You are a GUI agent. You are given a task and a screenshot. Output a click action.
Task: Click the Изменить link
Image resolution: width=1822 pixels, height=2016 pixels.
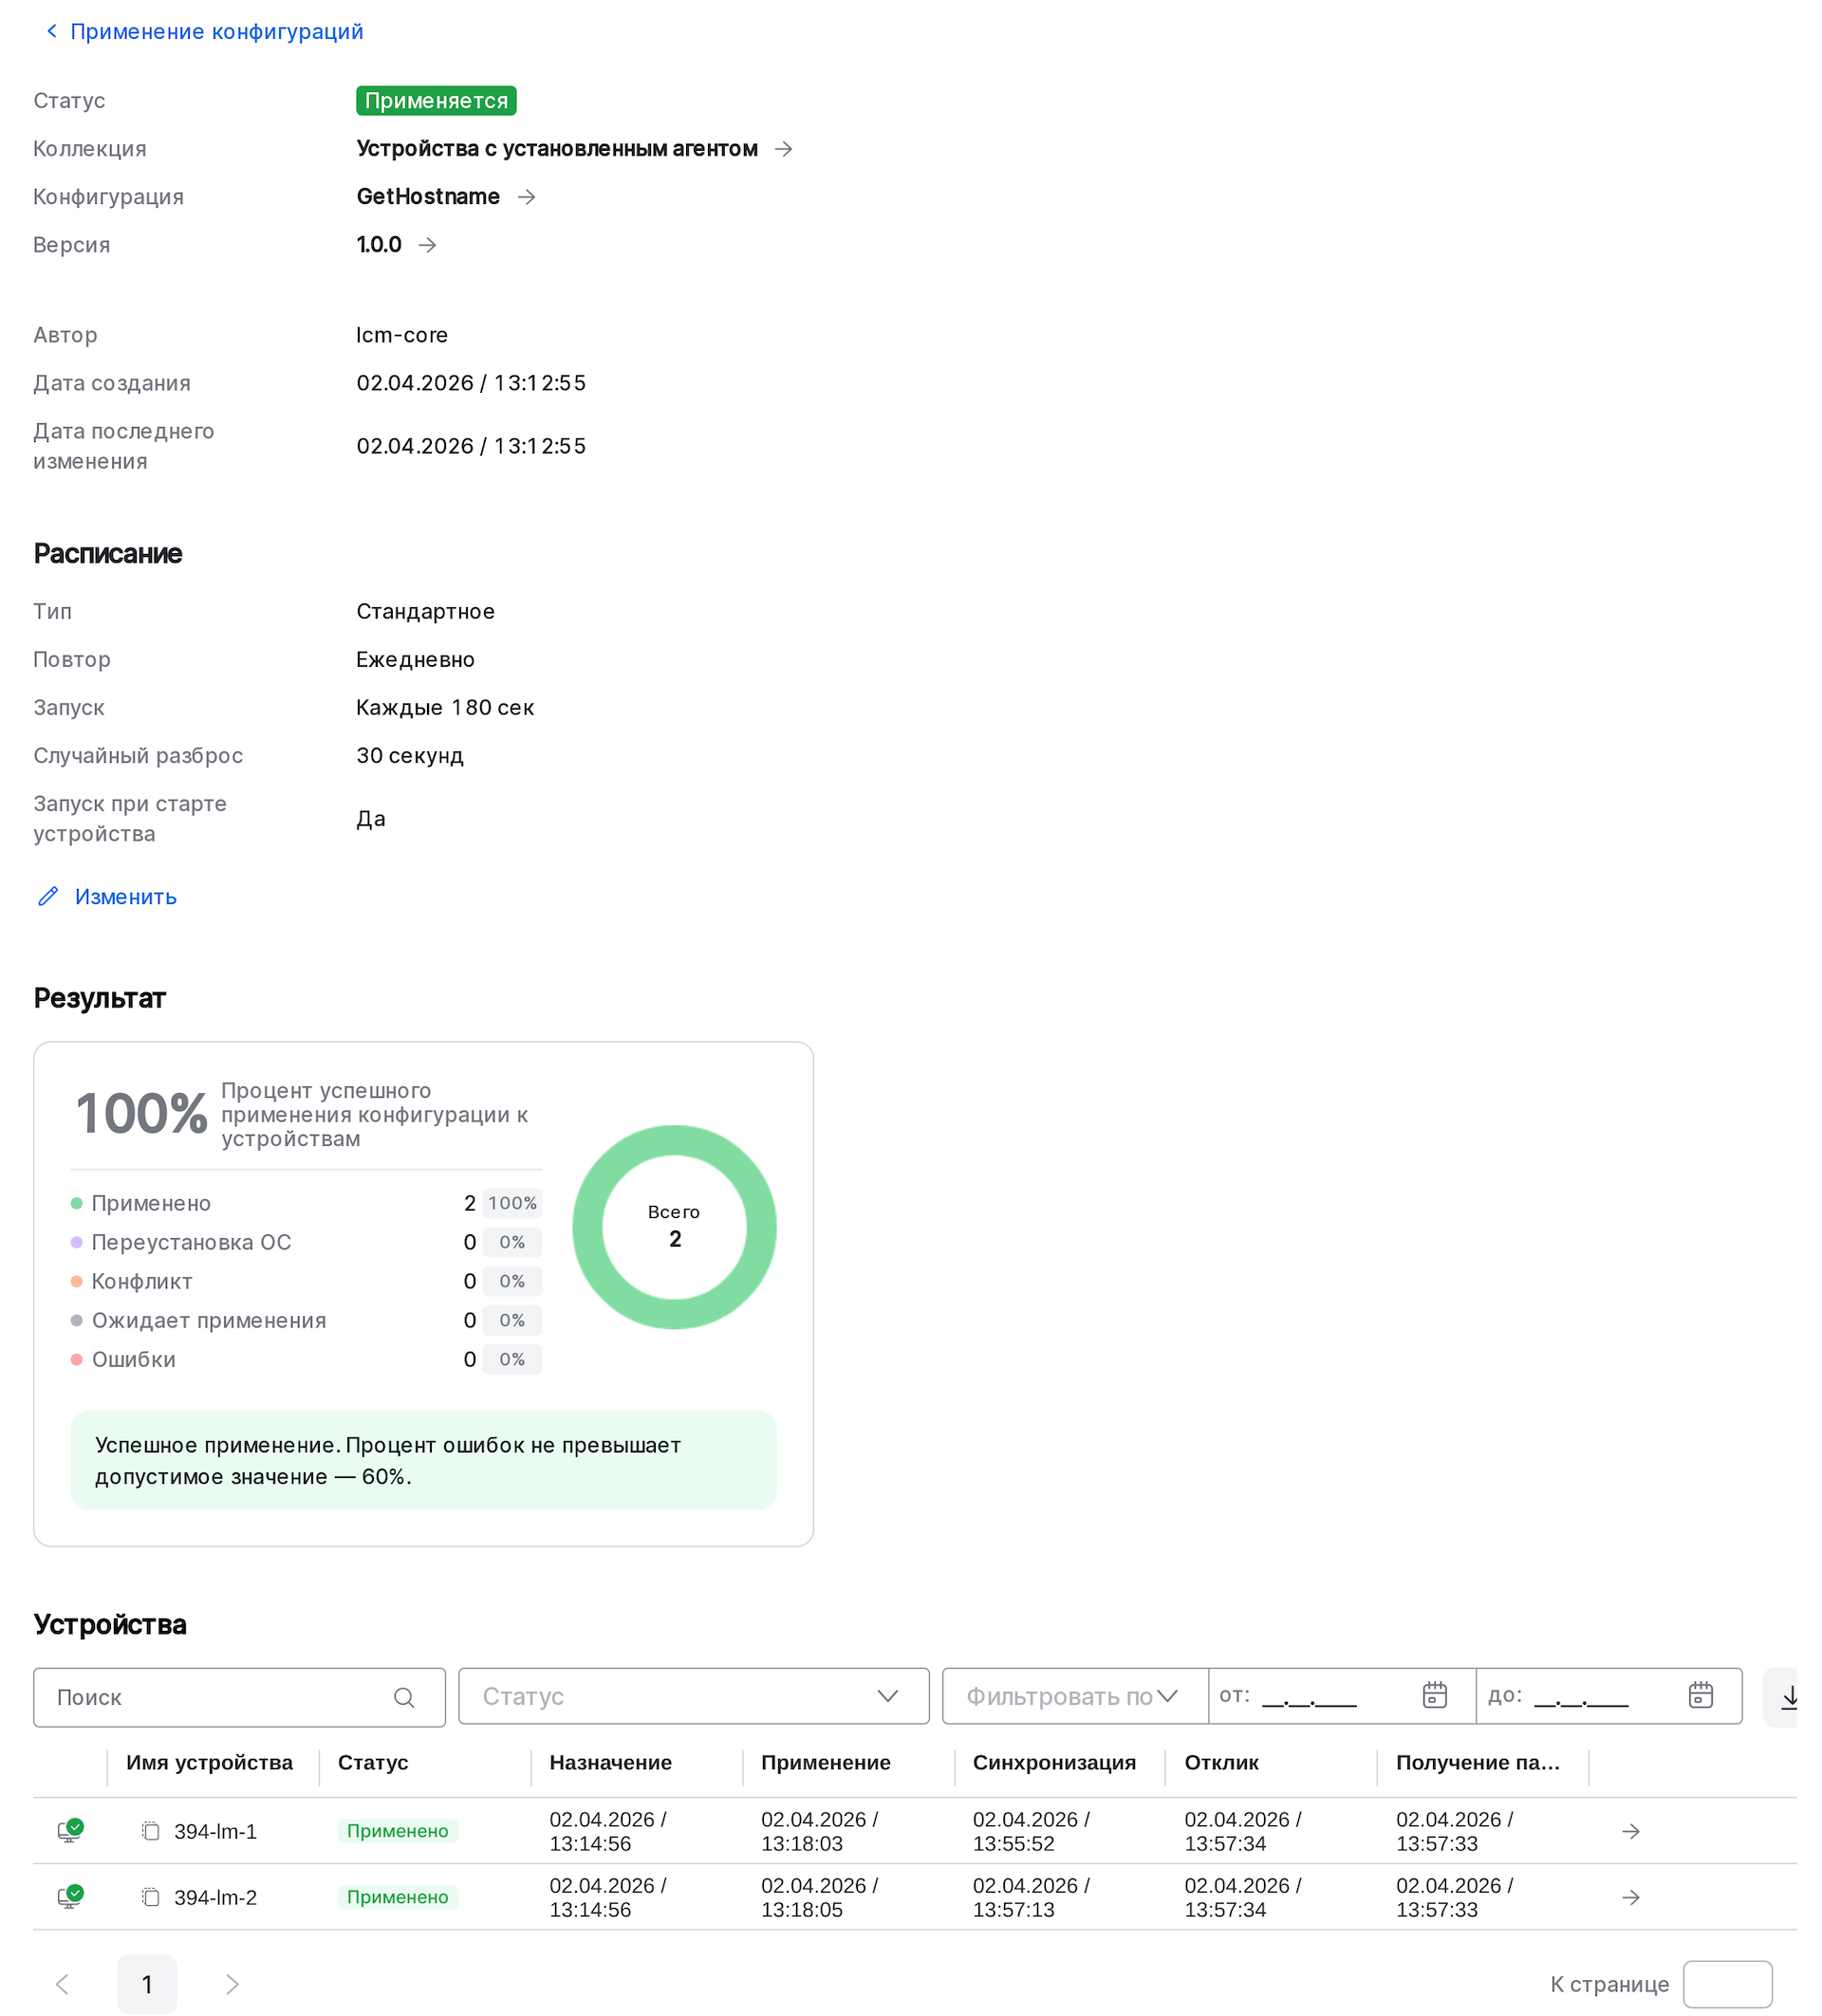tap(124, 896)
